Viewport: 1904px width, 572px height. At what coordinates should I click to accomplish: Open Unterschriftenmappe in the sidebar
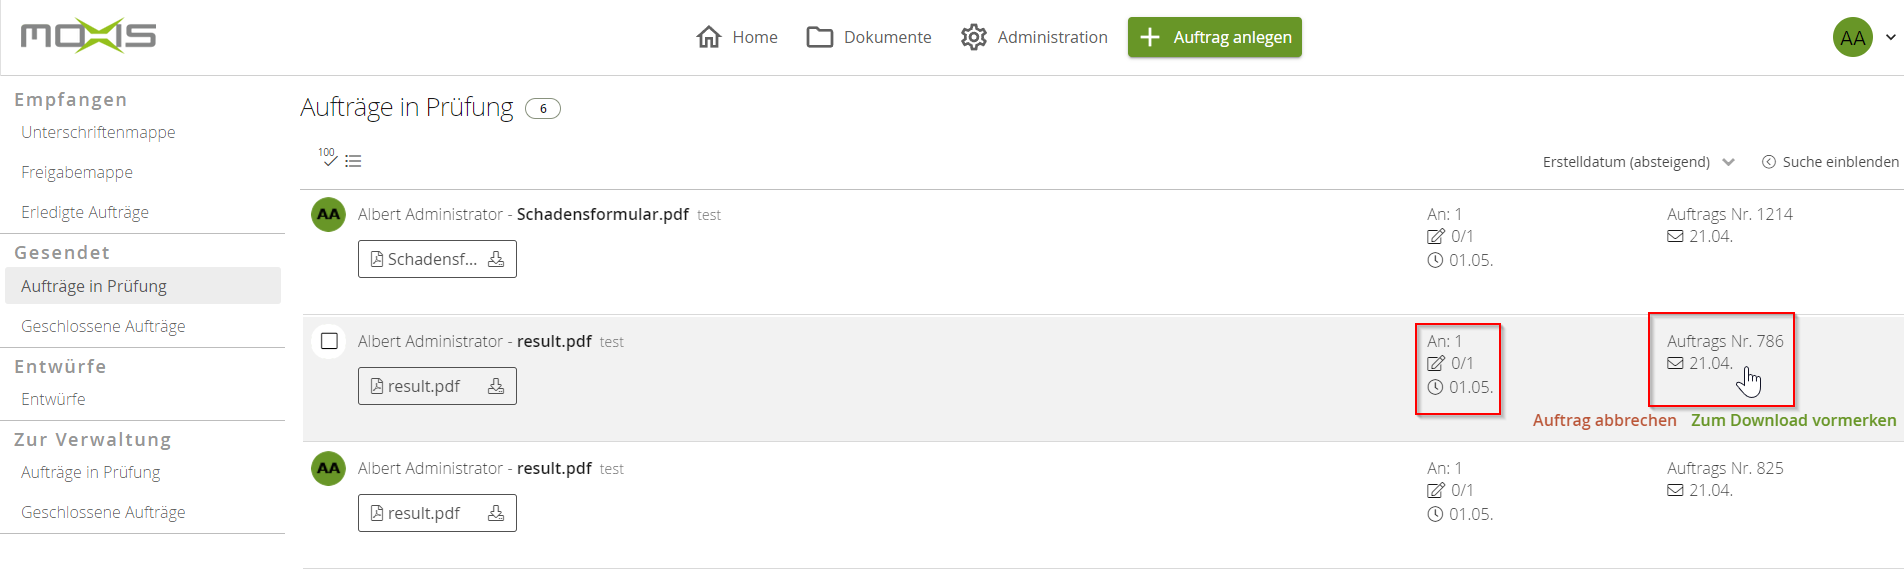pyautogui.click(x=98, y=132)
